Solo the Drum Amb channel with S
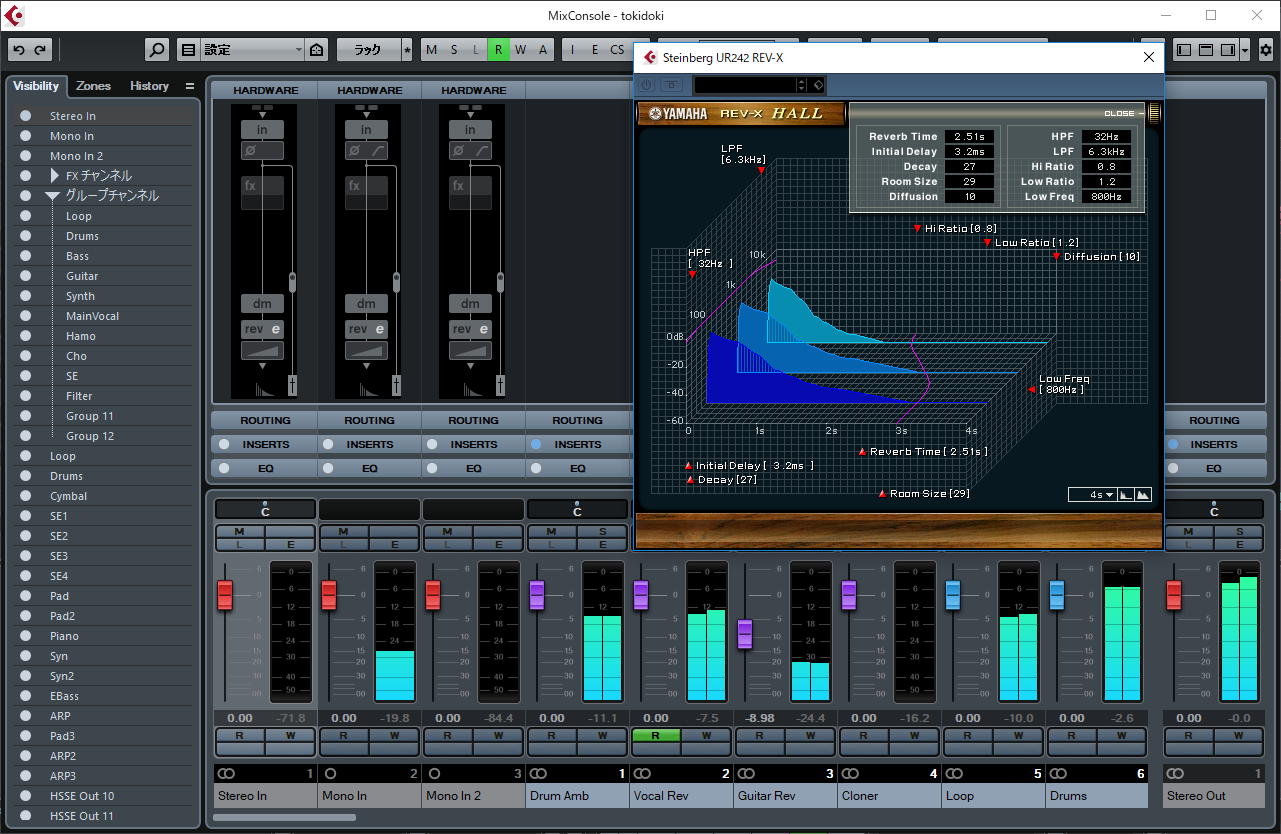Screen dimensions: 1281x834 [x=602, y=531]
